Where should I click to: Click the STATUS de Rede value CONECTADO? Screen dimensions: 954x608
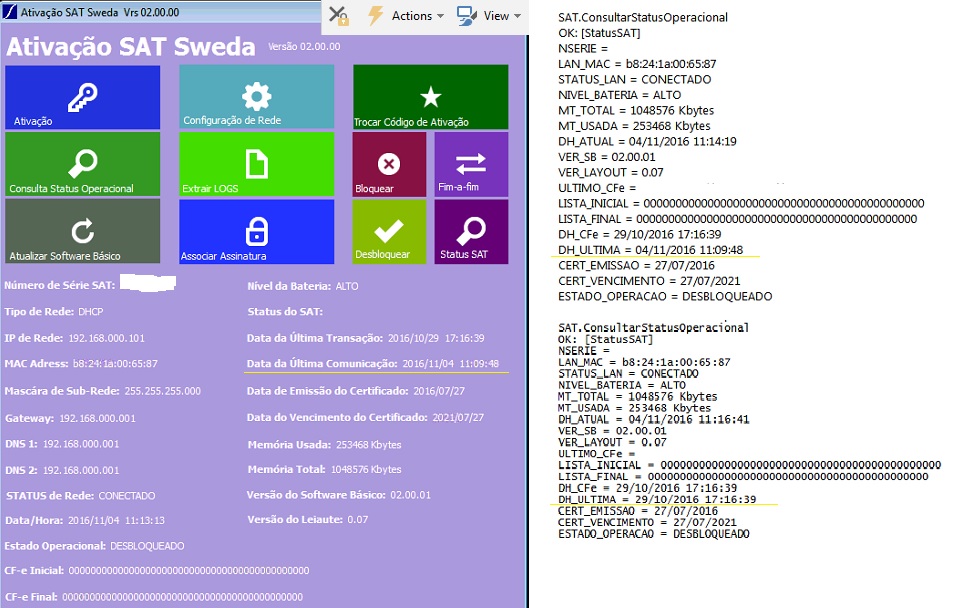pos(127,496)
